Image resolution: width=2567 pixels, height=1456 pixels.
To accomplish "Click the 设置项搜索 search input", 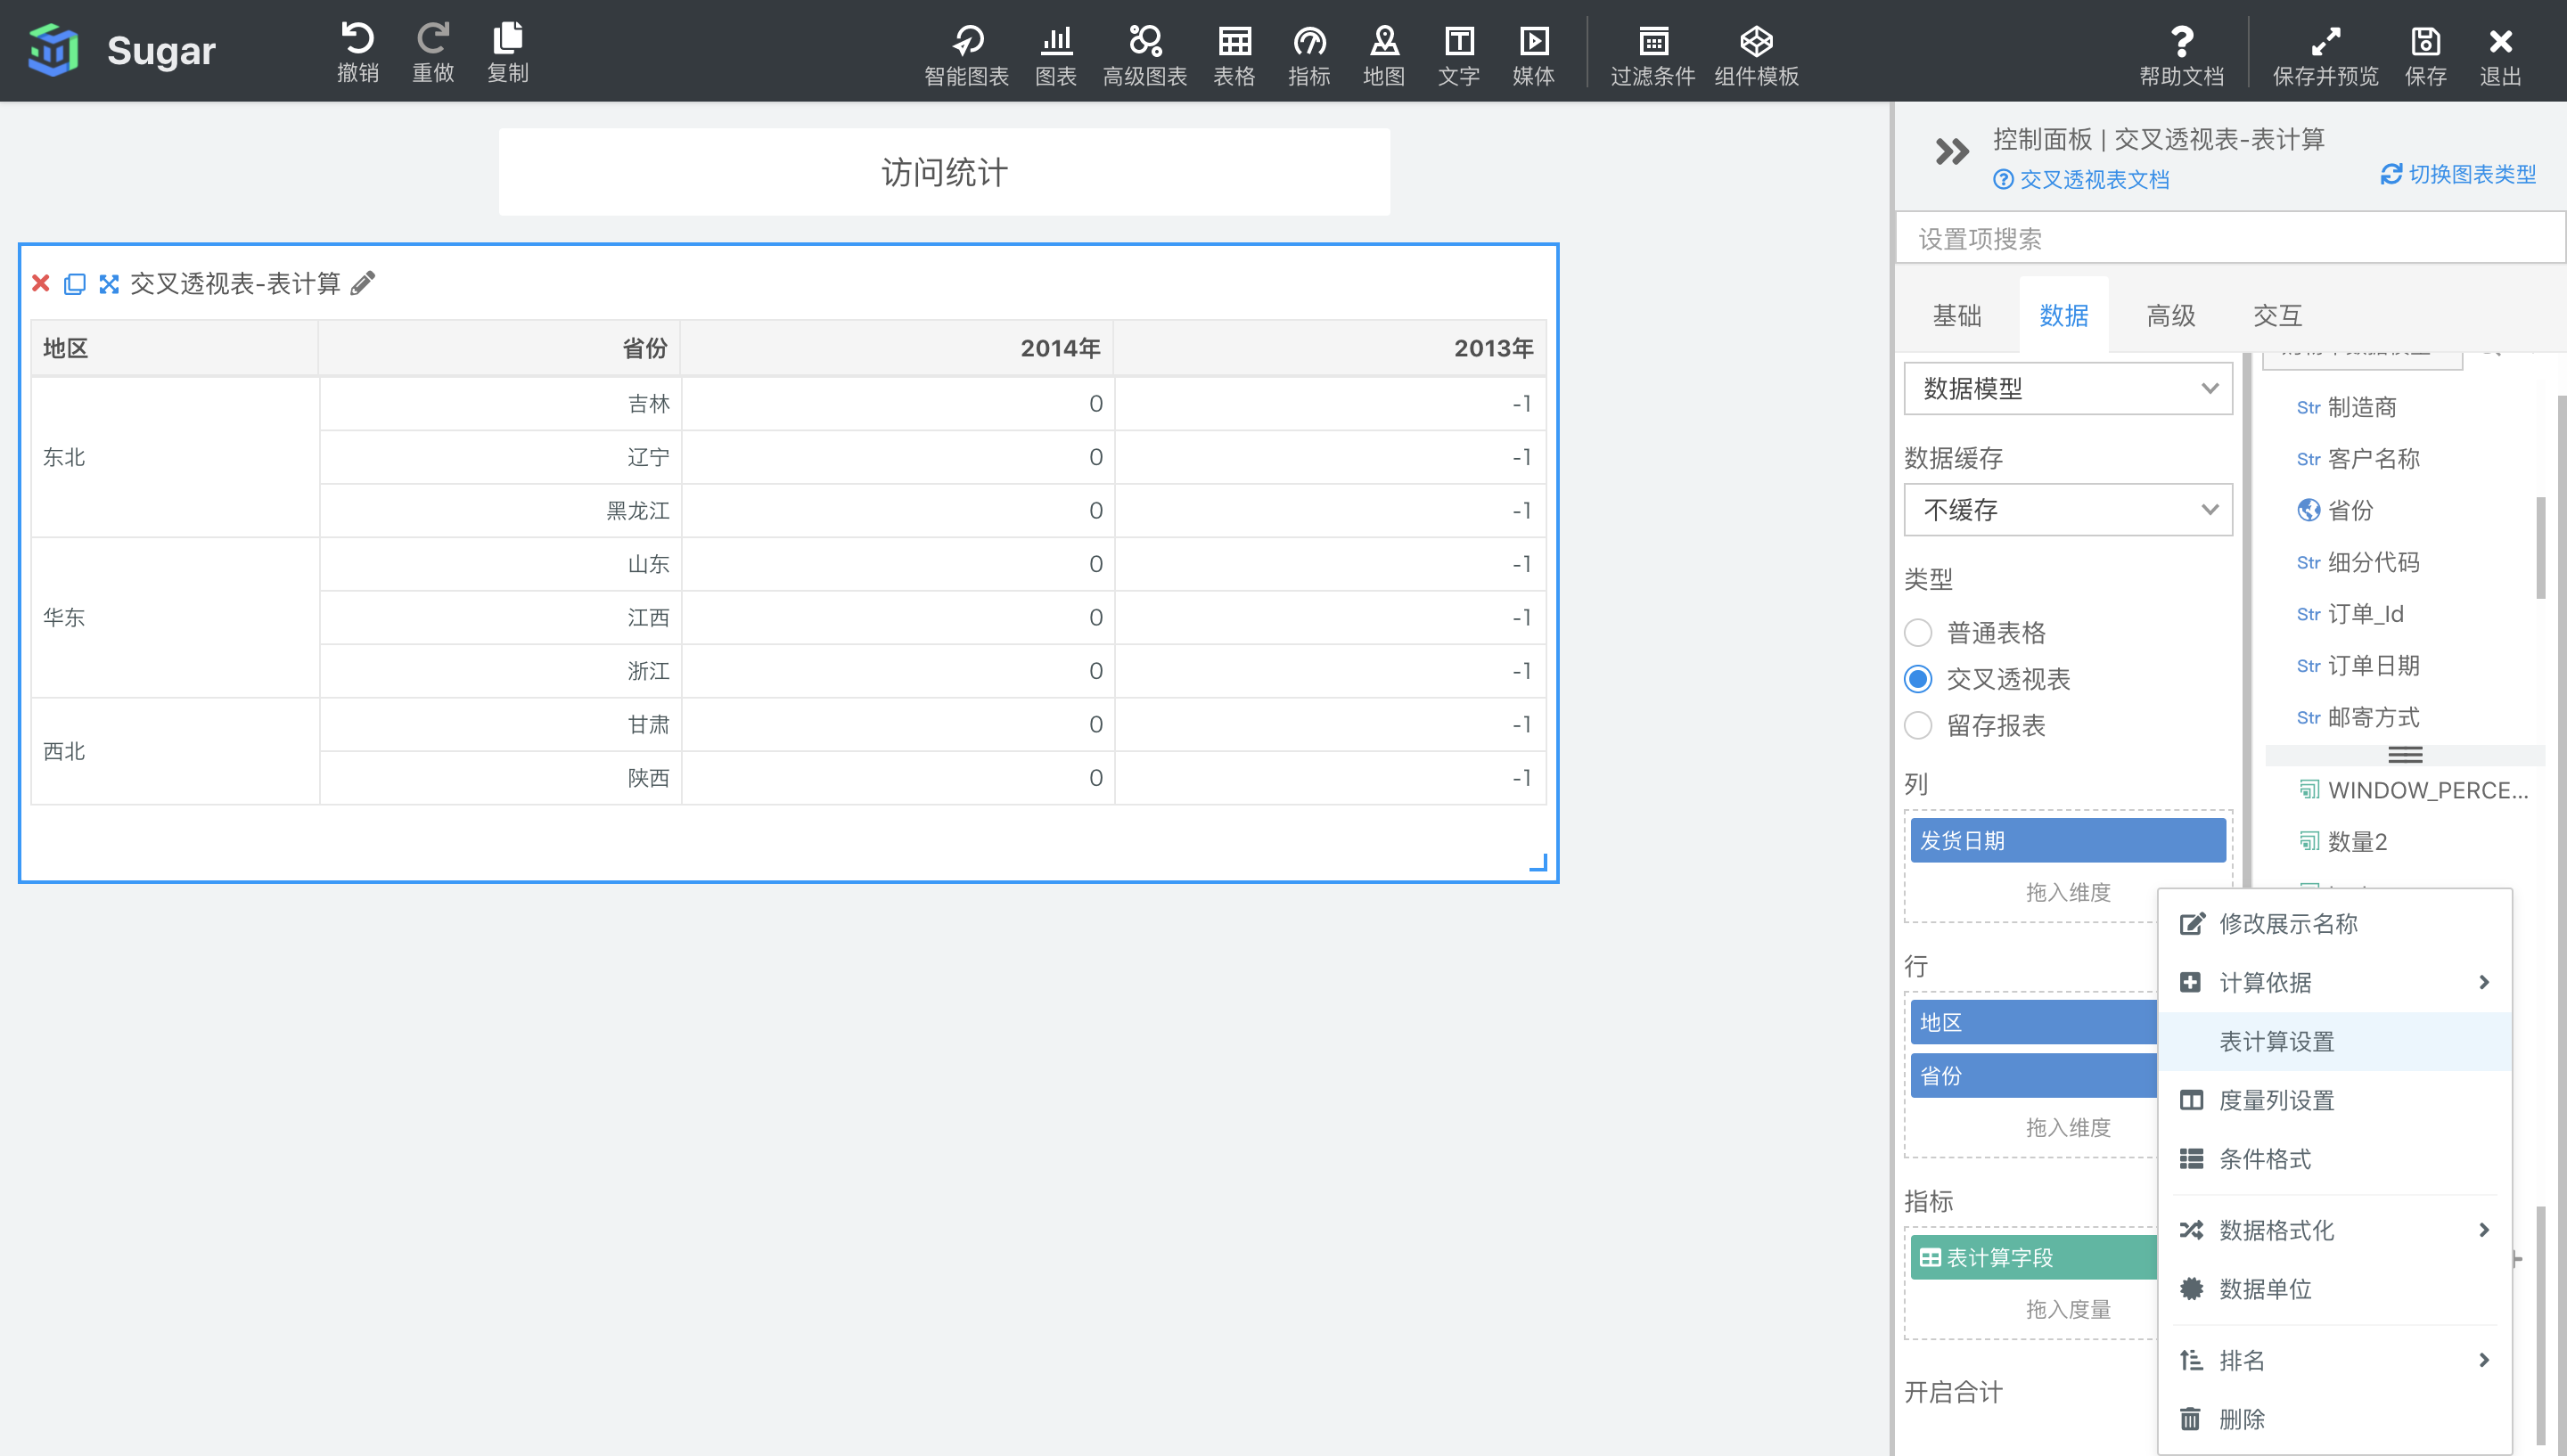I will click(2230, 239).
